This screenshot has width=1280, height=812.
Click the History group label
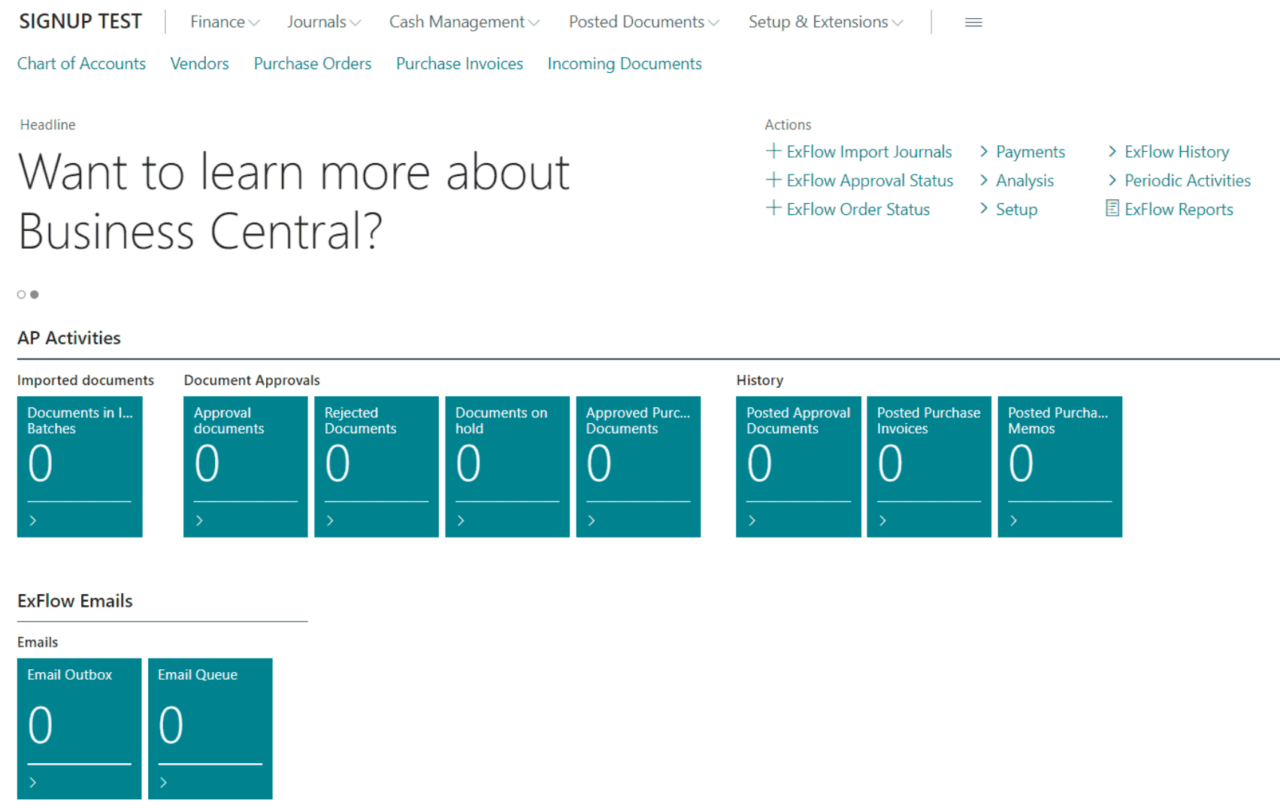tap(760, 380)
